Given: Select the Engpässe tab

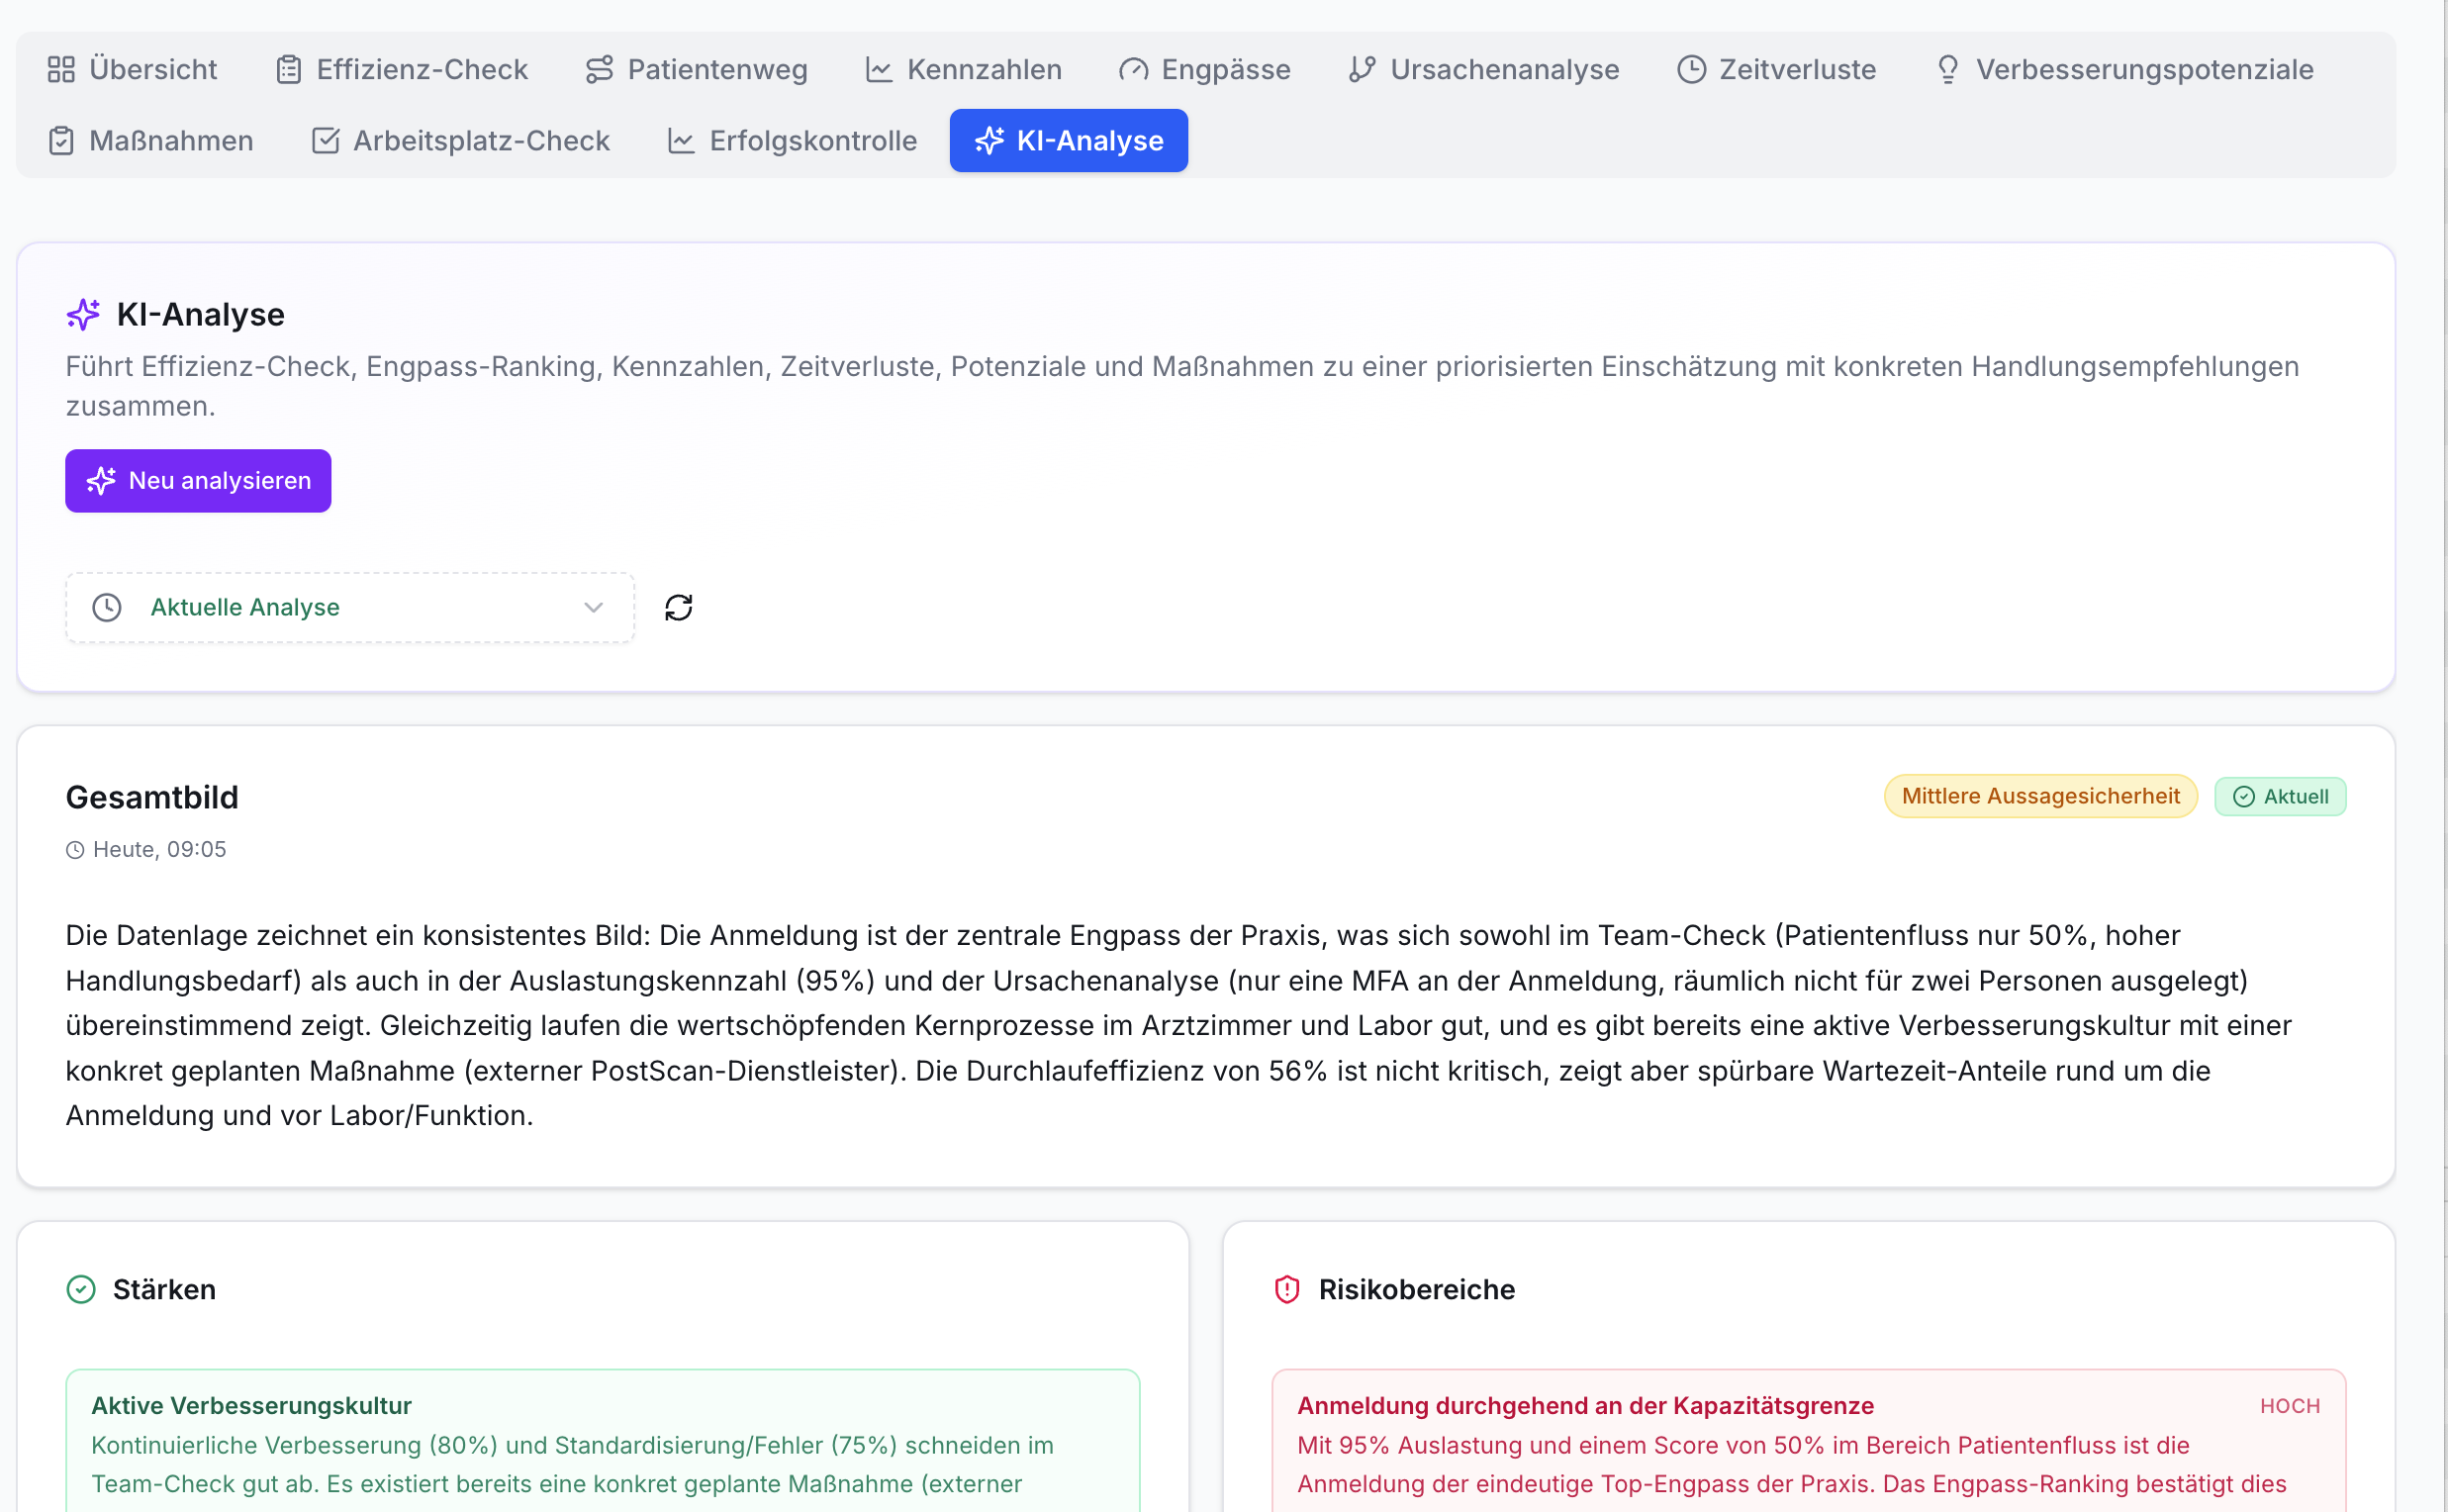Looking at the screenshot, I should 1204,69.
